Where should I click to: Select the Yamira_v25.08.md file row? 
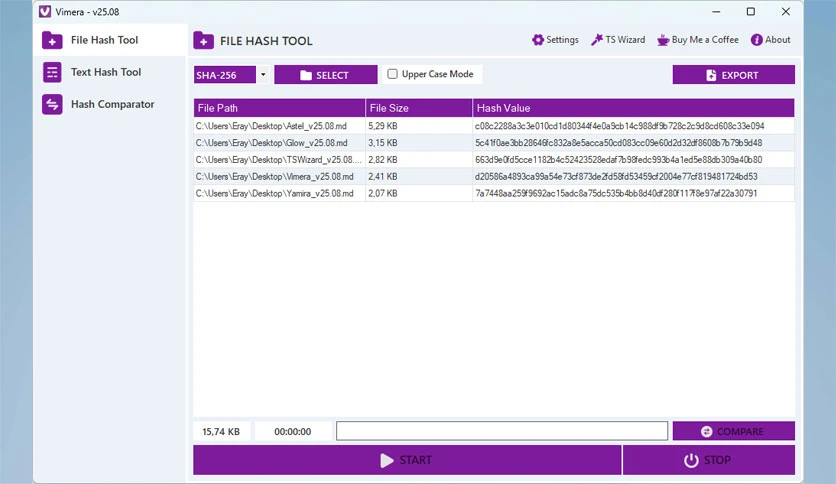[494, 193]
